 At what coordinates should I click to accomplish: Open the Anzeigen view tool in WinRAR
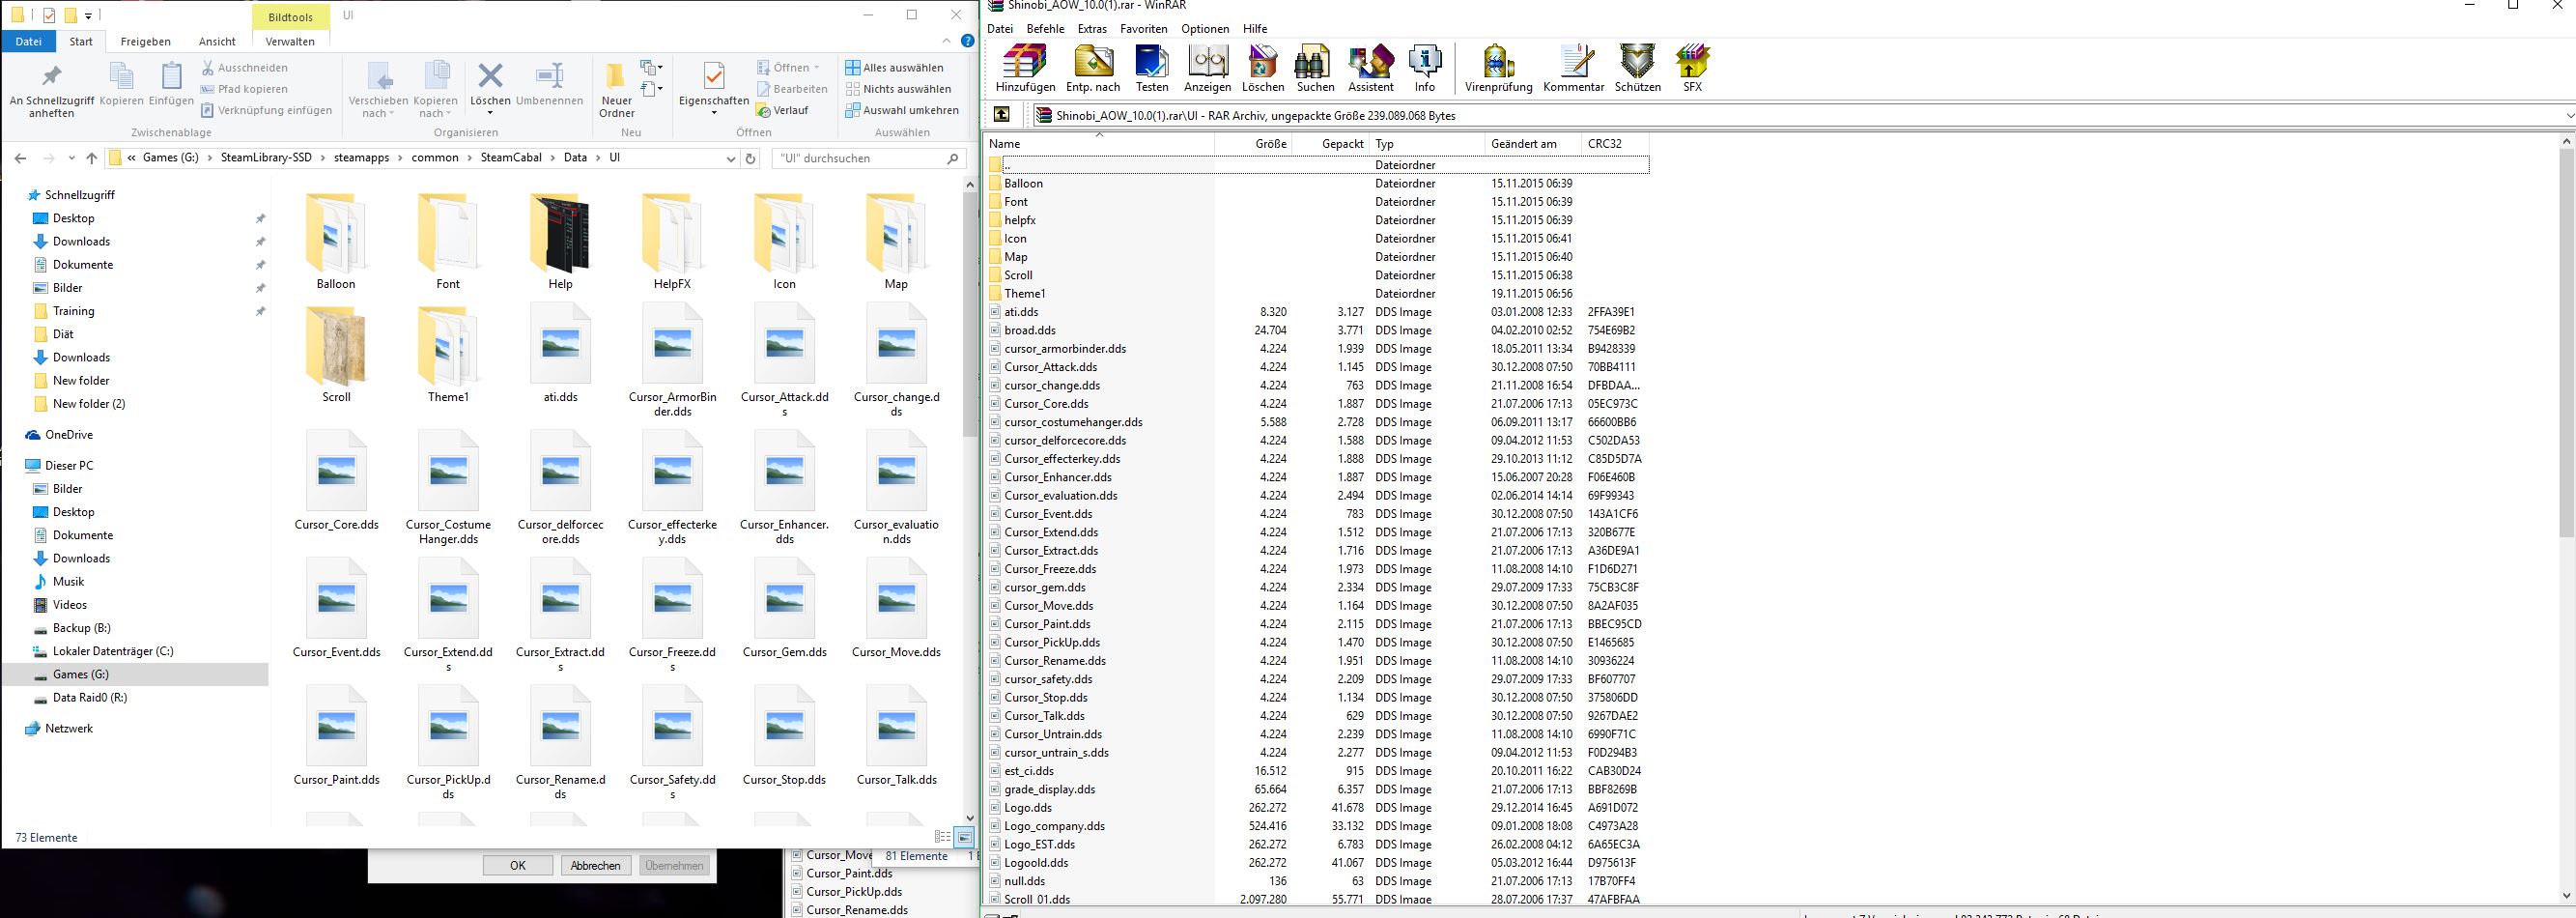tap(1207, 68)
